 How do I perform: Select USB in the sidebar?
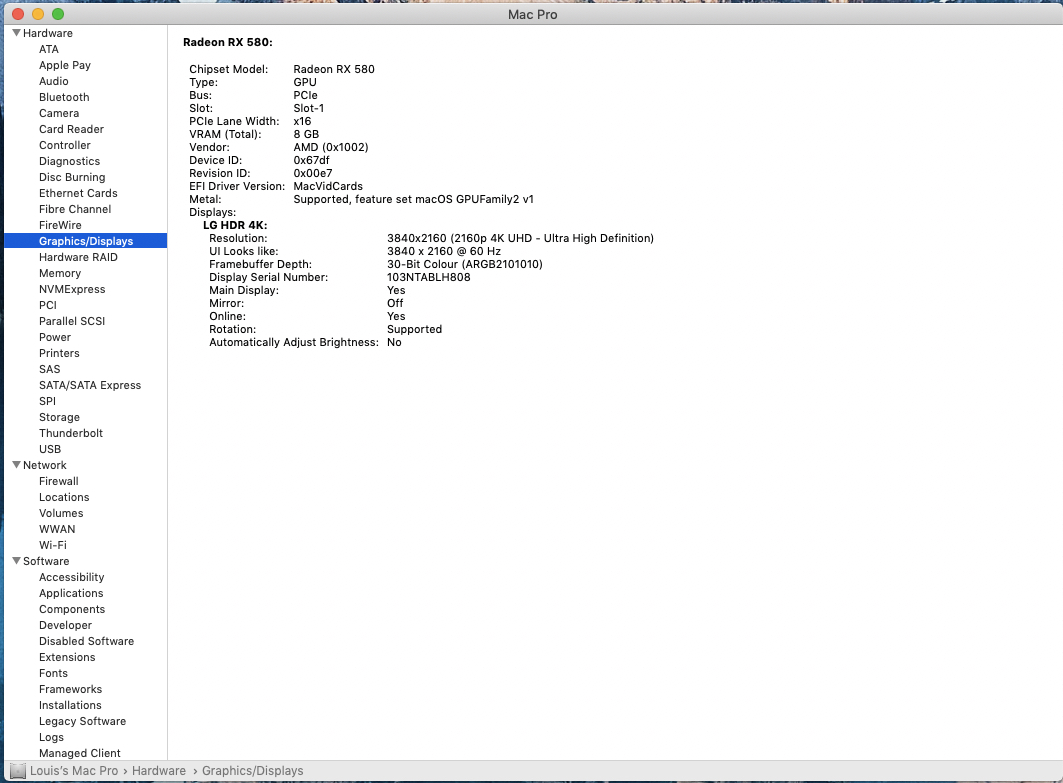(49, 449)
